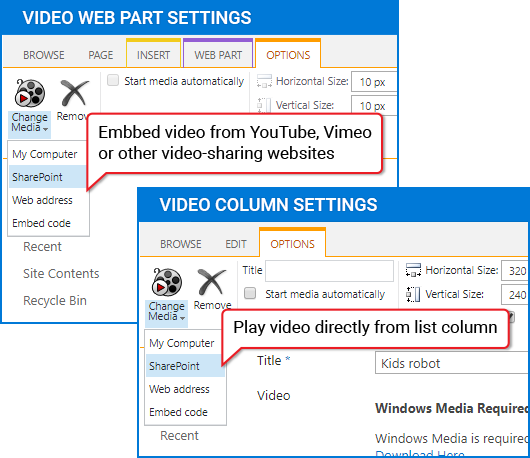Choose My Computer from the web part media menu
Image resolution: width=530 pixels, height=458 pixels.
pyautogui.click(x=48, y=154)
